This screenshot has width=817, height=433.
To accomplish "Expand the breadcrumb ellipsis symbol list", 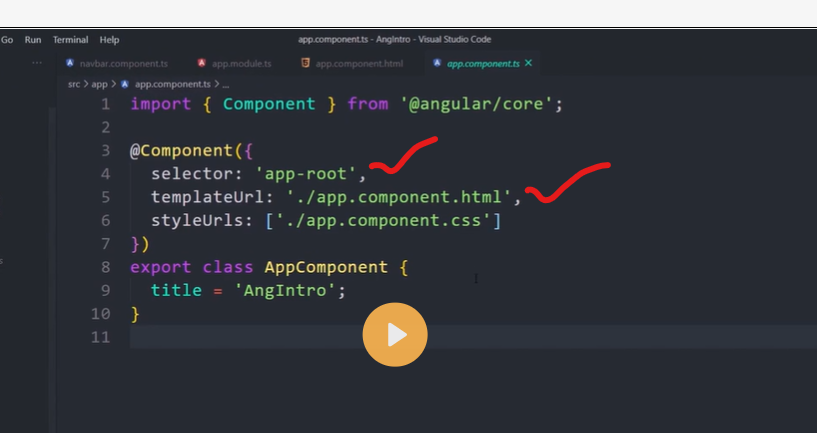I will tap(224, 85).
